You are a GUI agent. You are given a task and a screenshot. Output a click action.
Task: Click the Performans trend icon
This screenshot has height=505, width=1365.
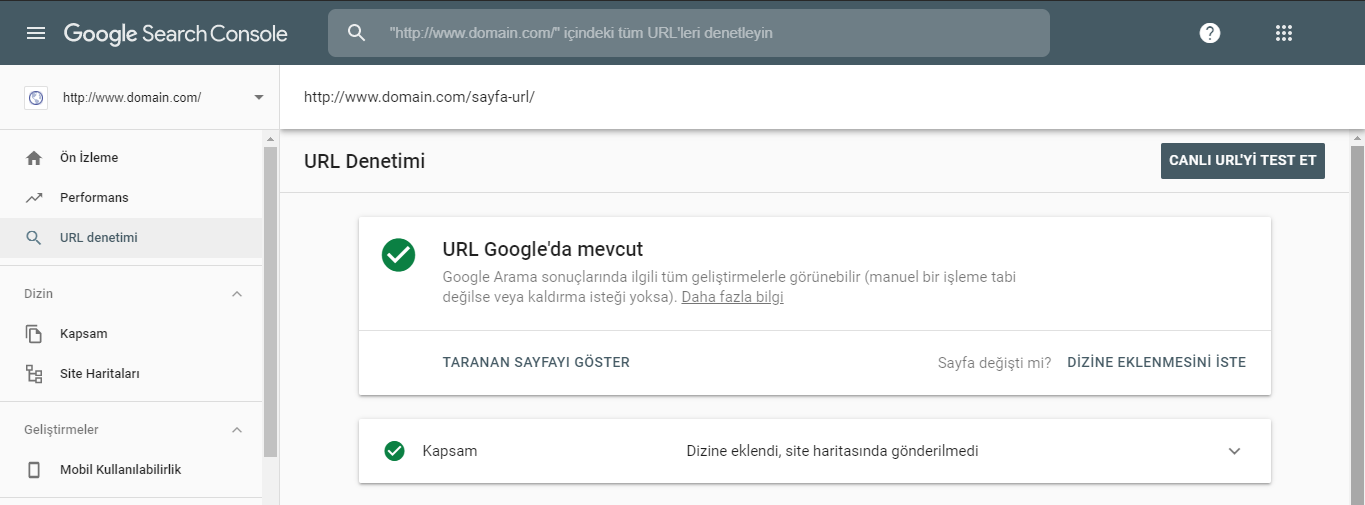(x=34, y=198)
